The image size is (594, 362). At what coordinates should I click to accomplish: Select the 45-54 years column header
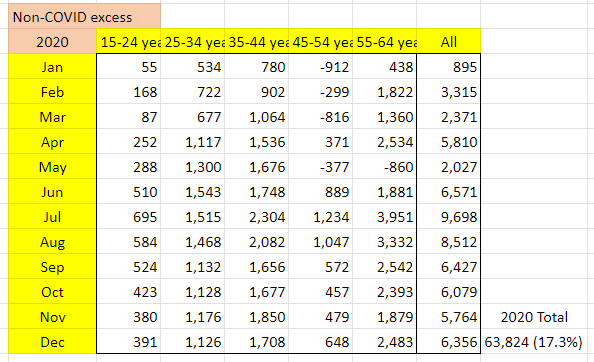click(x=320, y=41)
